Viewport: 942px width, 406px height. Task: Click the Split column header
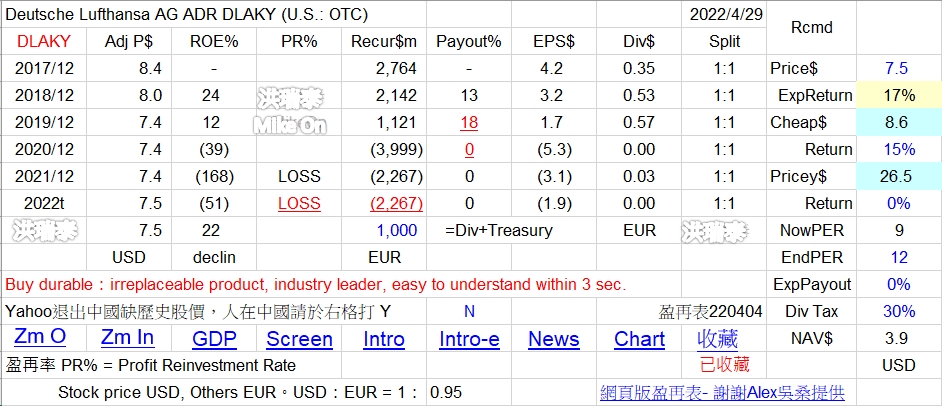click(x=725, y=41)
